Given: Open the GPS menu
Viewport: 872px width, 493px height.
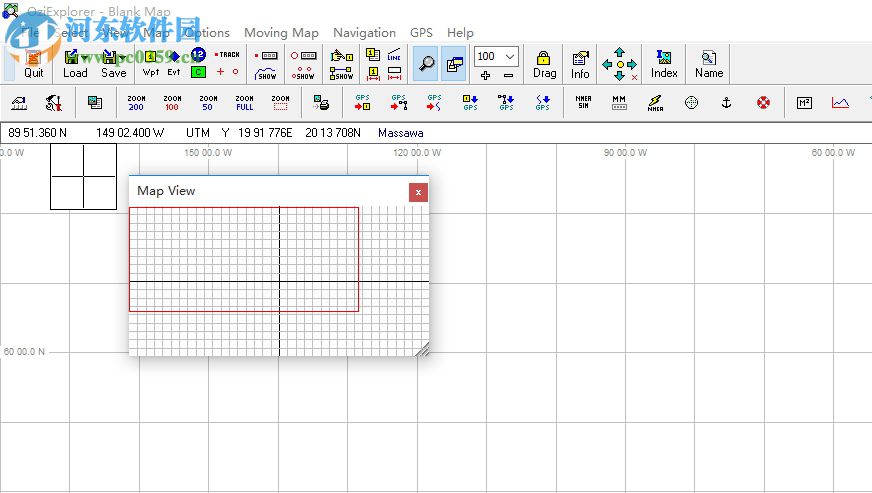Looking at the screenshot, I should click(x=421, y=33).
